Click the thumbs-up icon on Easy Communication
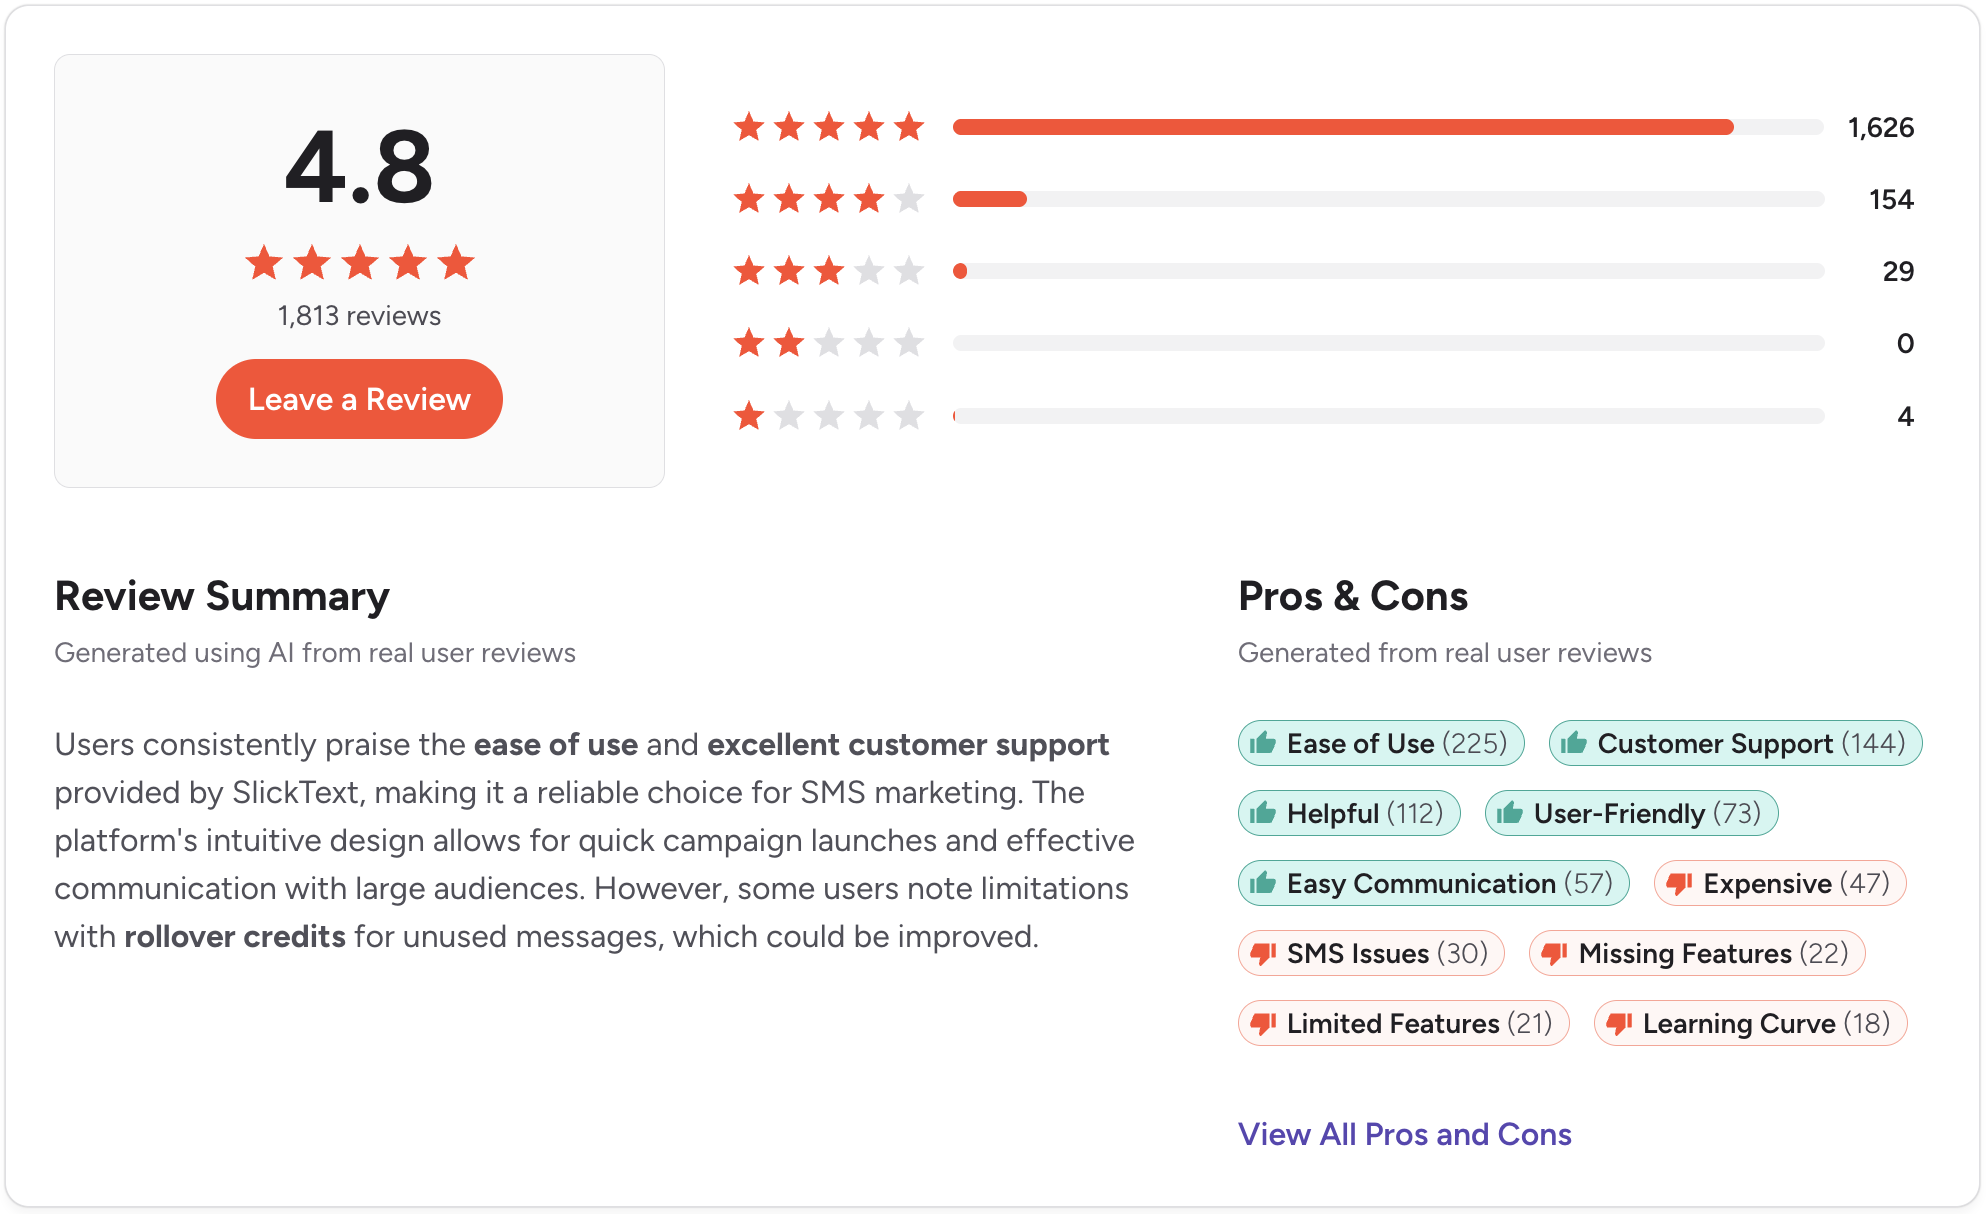Screen dimensions: 1988x1214 tap(1262, 883)
